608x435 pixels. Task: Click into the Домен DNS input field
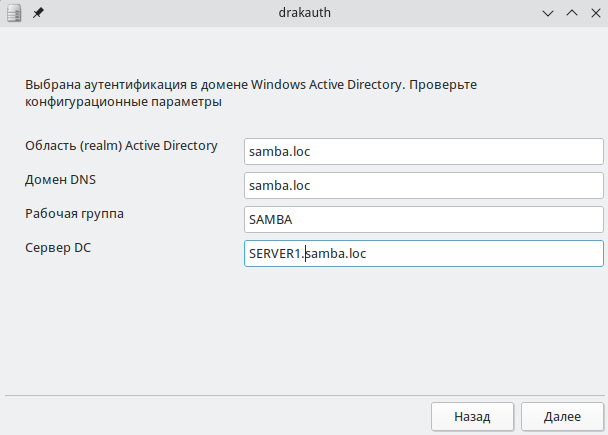423,185
